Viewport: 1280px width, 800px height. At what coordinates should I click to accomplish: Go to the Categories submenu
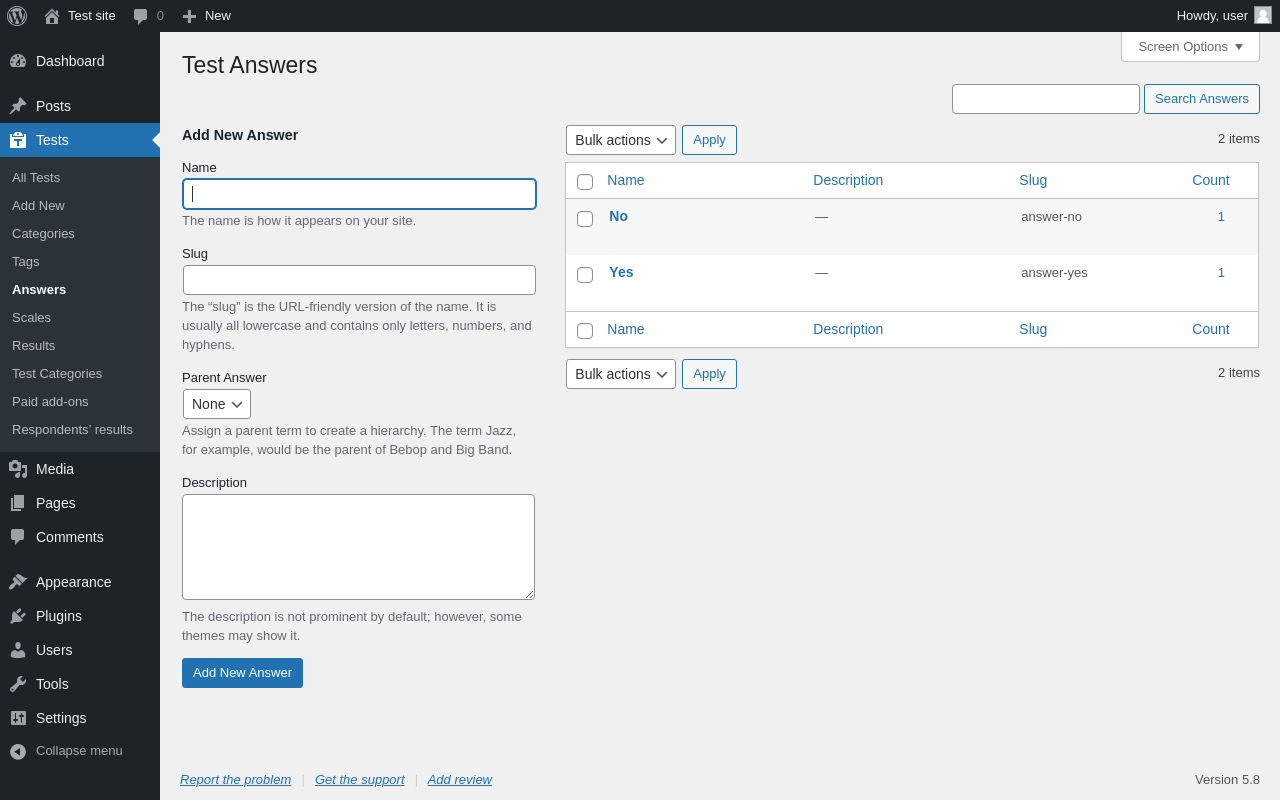pyautogui.click(x=43, y=234)
